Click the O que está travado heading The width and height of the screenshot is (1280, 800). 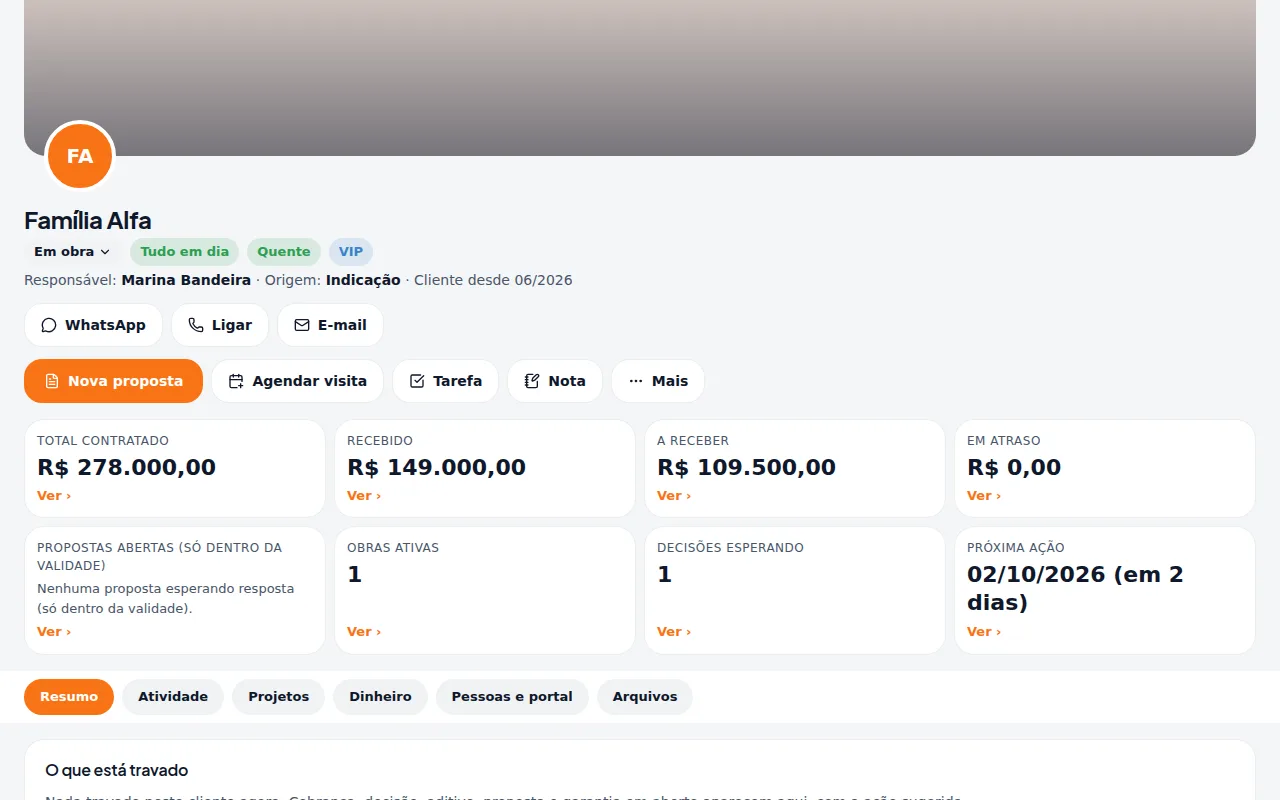tap(117, 771)
